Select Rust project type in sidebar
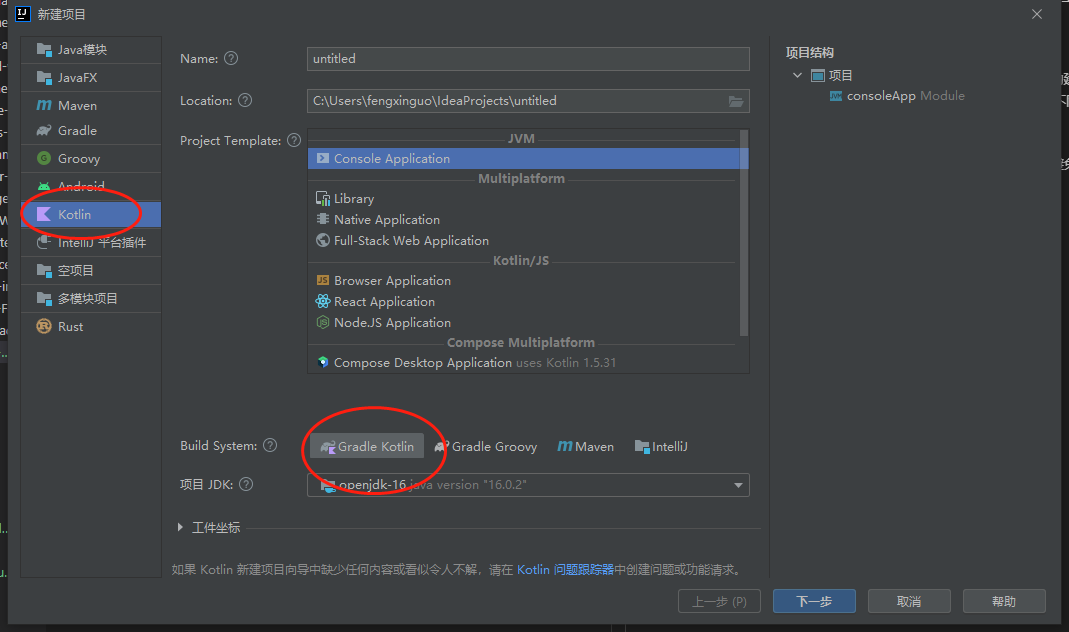1069x632 pixels. (70, 327)
